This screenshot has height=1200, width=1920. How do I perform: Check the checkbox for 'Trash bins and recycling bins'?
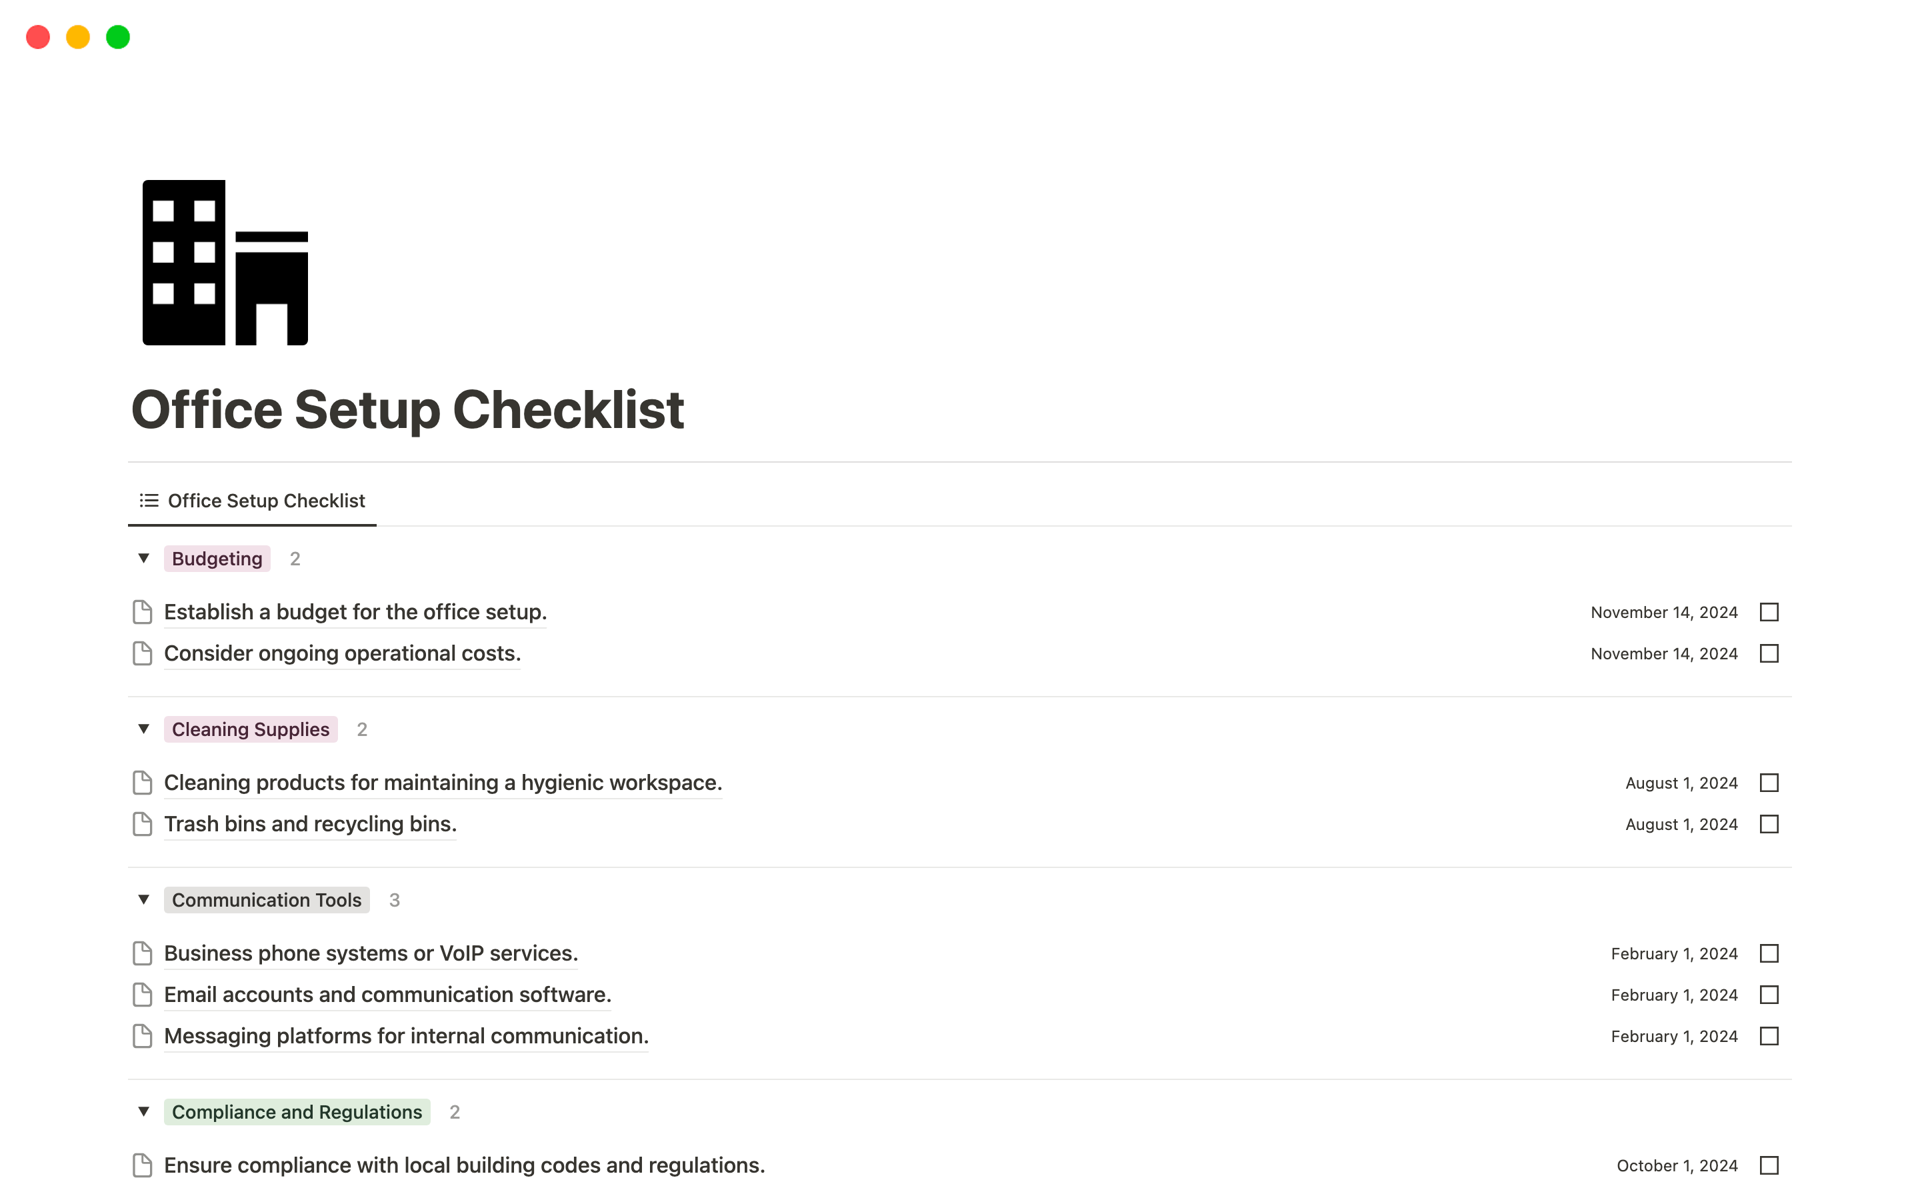point(1770,824)
